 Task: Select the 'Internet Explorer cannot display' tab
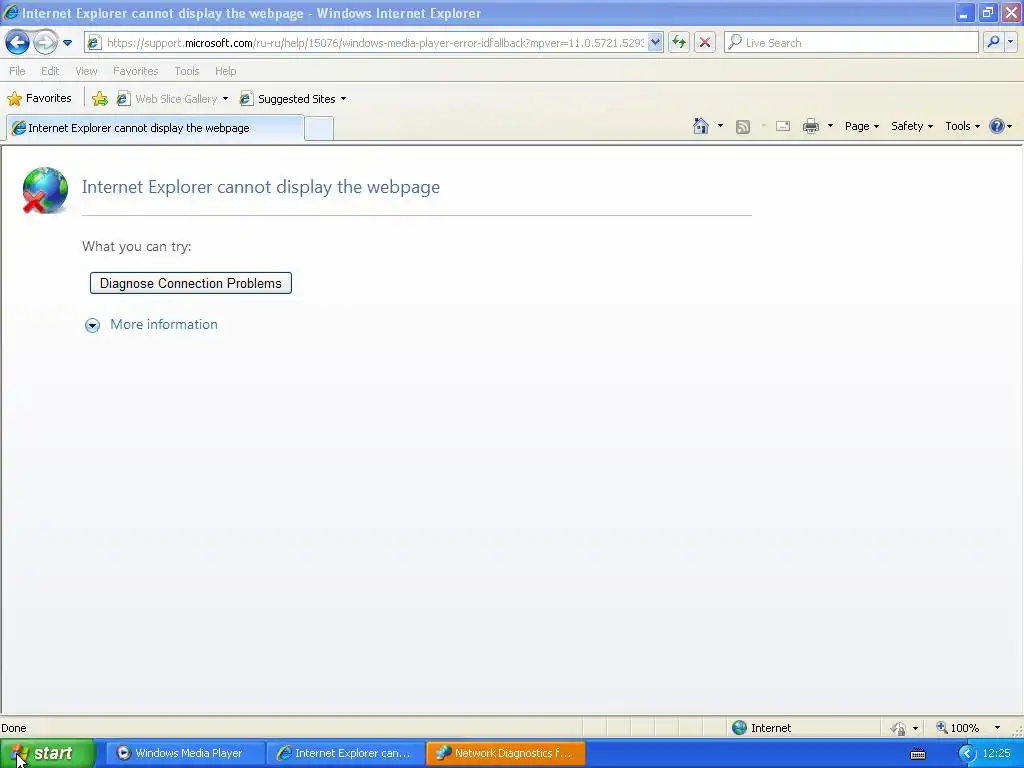pos(155,128)
